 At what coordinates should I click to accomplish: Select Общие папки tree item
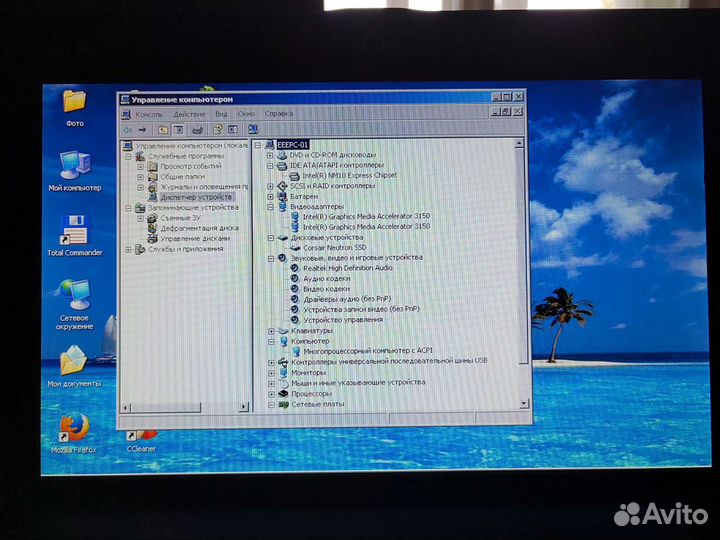point(182,176)
